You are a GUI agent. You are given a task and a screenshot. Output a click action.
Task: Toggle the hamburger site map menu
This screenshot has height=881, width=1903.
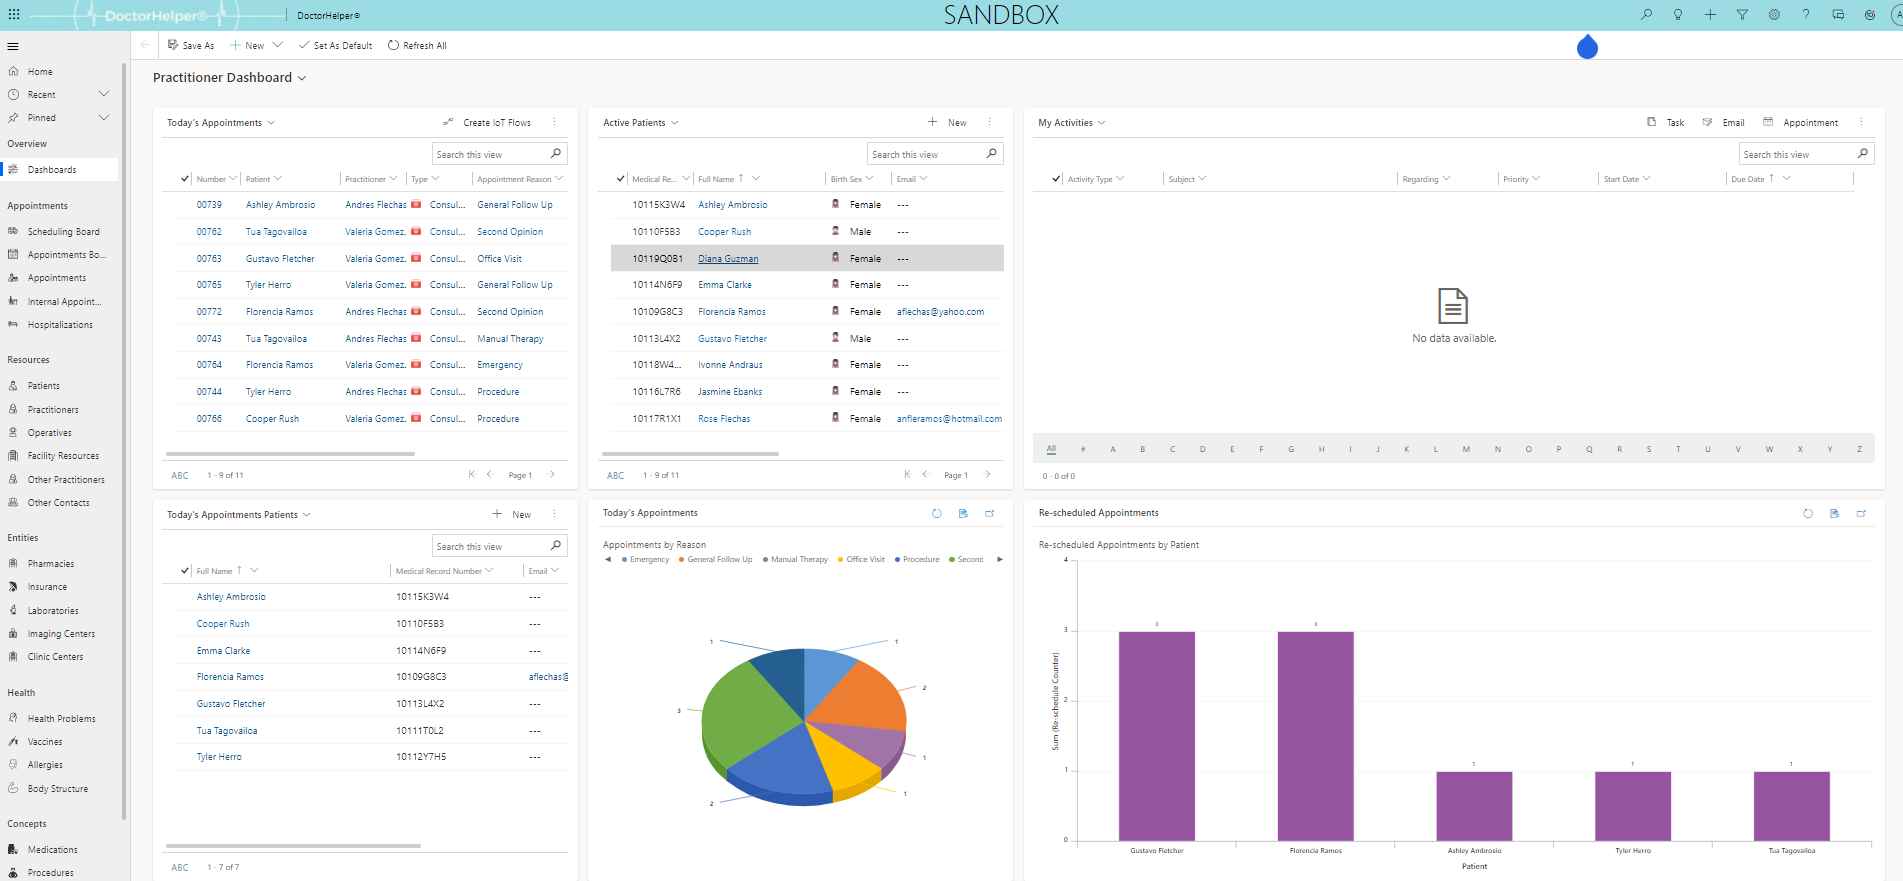(x=13, y=46)
